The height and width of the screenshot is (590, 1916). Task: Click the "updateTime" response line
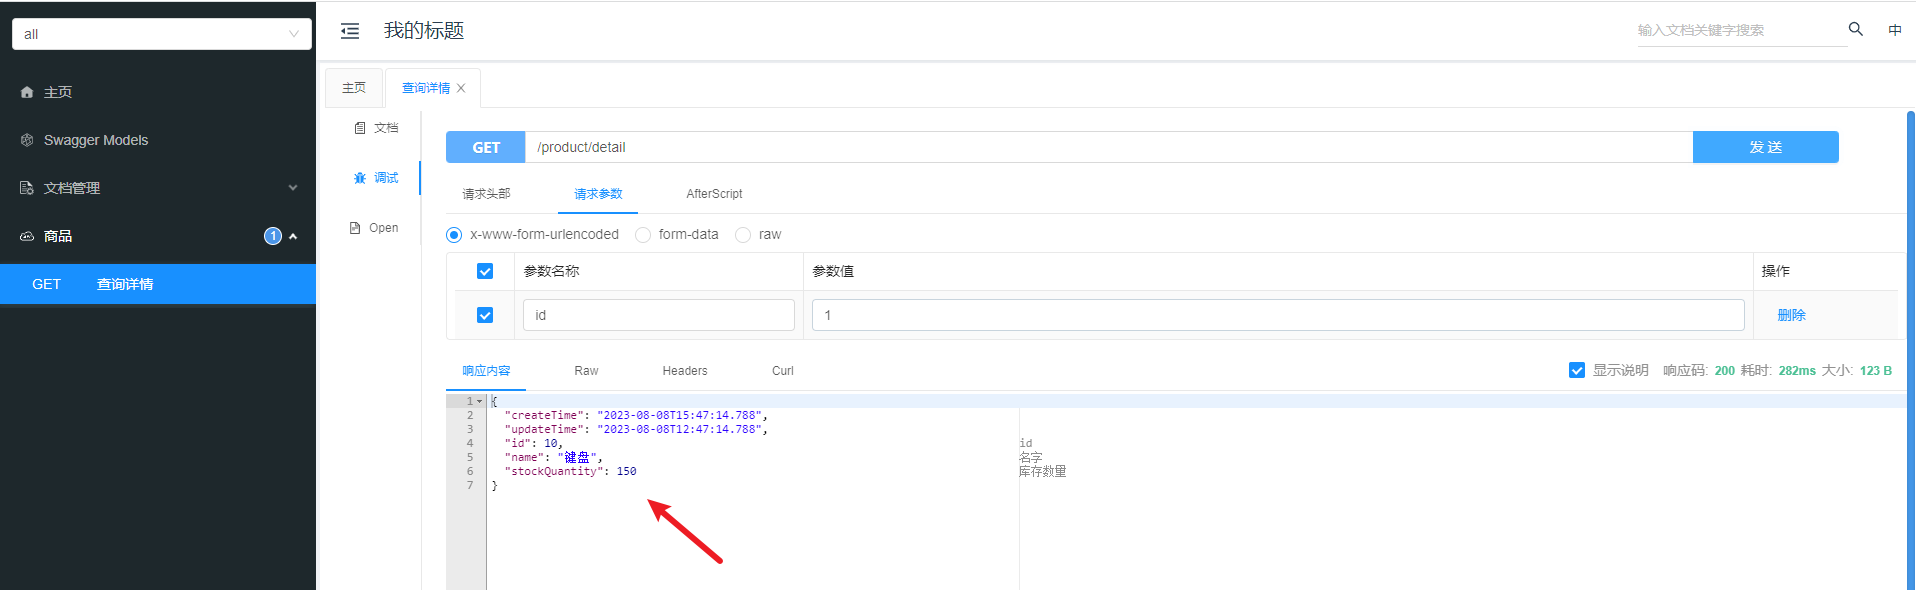click(x=636, y=430)
